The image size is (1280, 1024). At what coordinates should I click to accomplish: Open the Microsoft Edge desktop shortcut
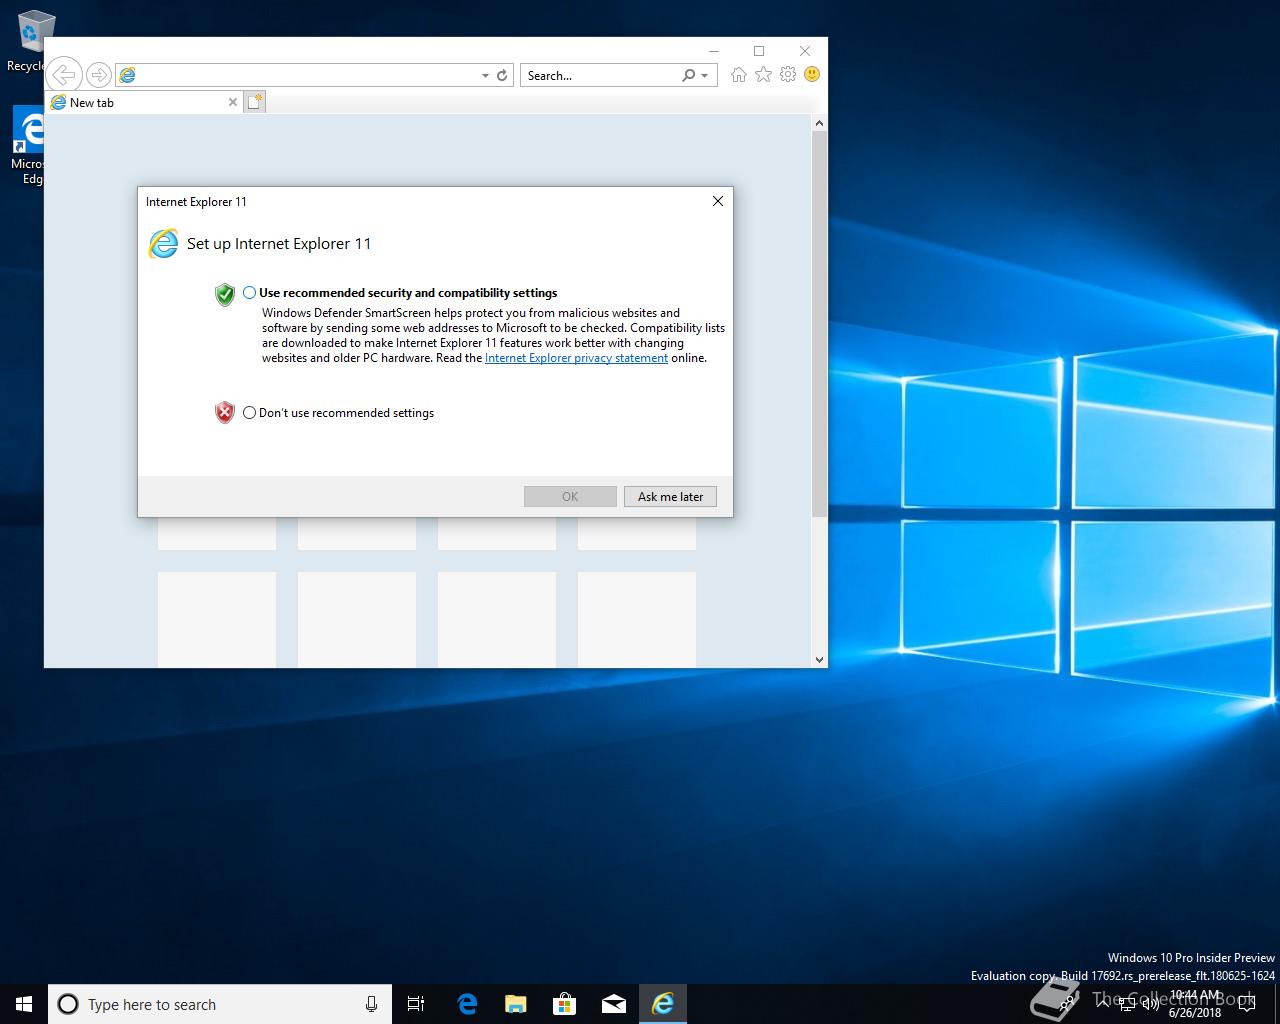pos(28,146)
